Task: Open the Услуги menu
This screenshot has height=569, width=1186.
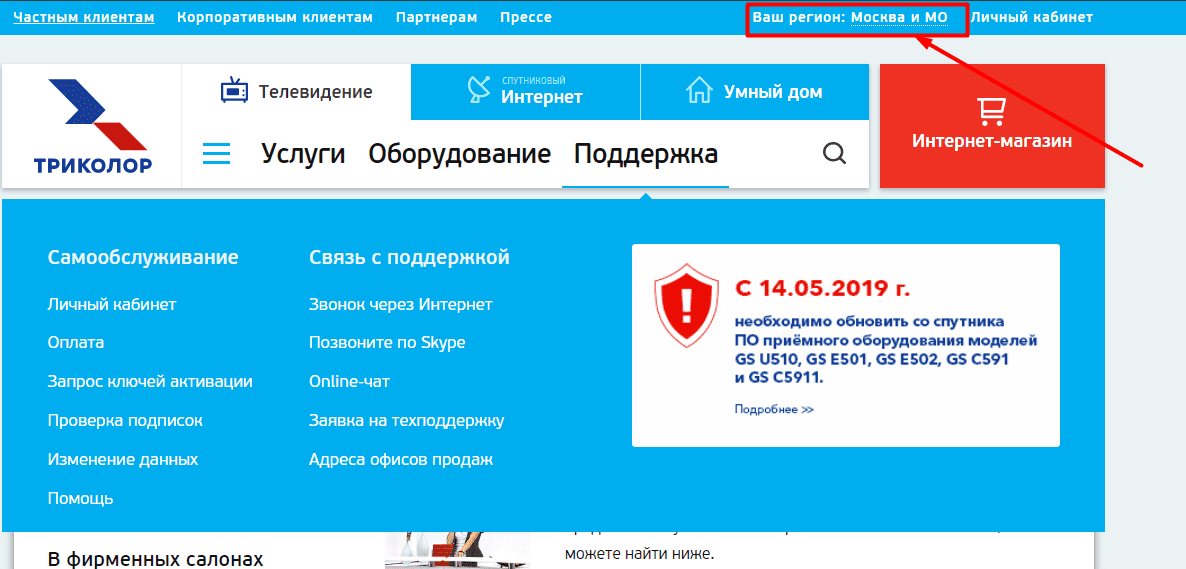Action: point(303,154)
